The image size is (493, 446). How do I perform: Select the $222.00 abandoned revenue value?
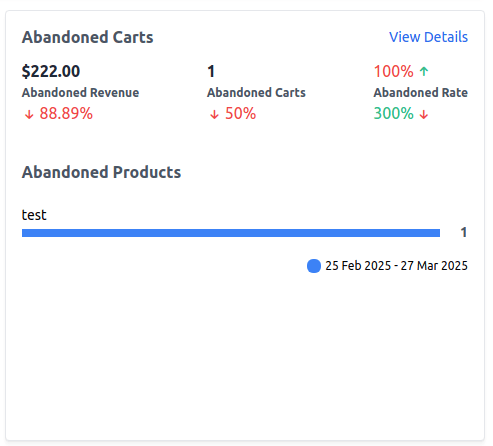click(x=51, y=71)
